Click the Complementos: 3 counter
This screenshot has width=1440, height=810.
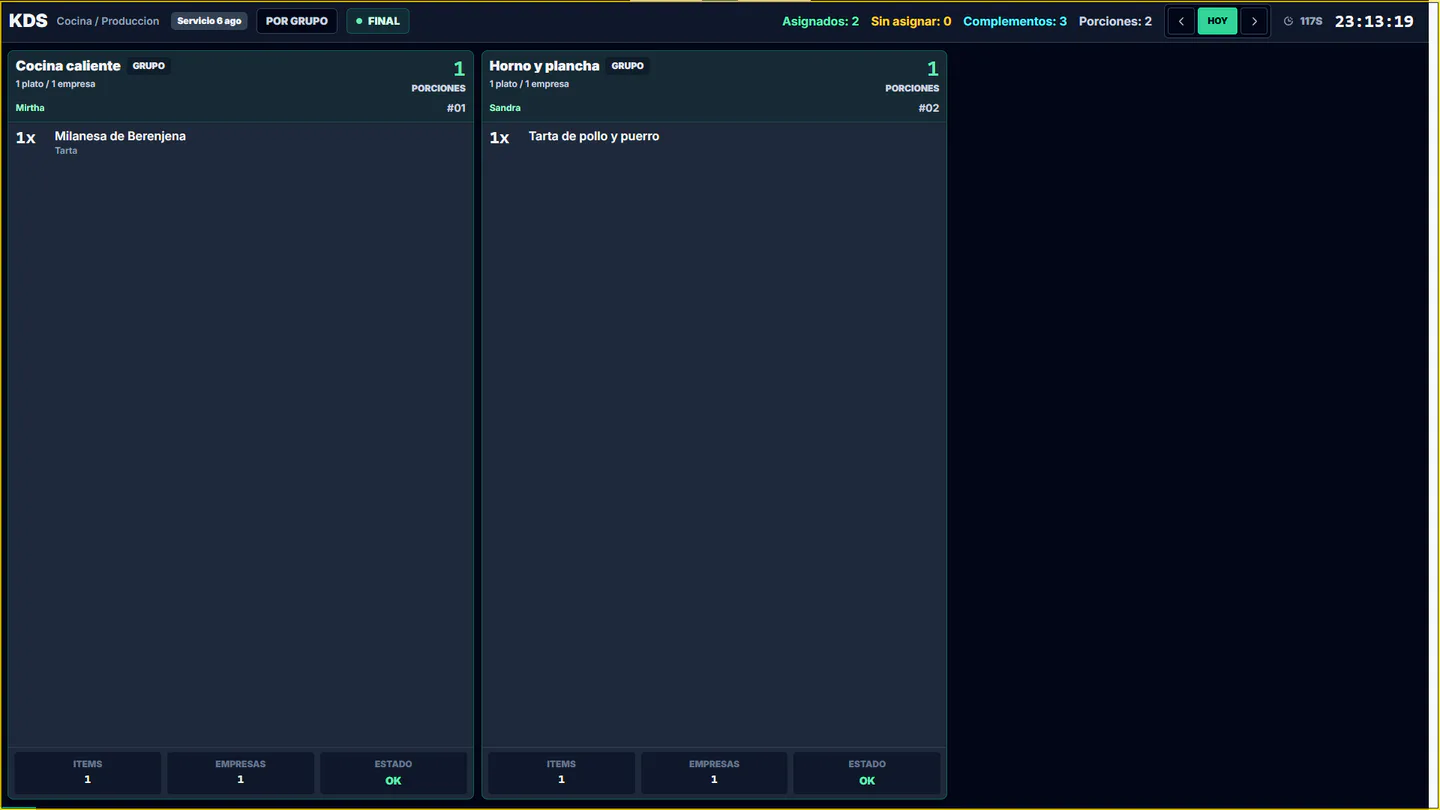(1015, 21)
